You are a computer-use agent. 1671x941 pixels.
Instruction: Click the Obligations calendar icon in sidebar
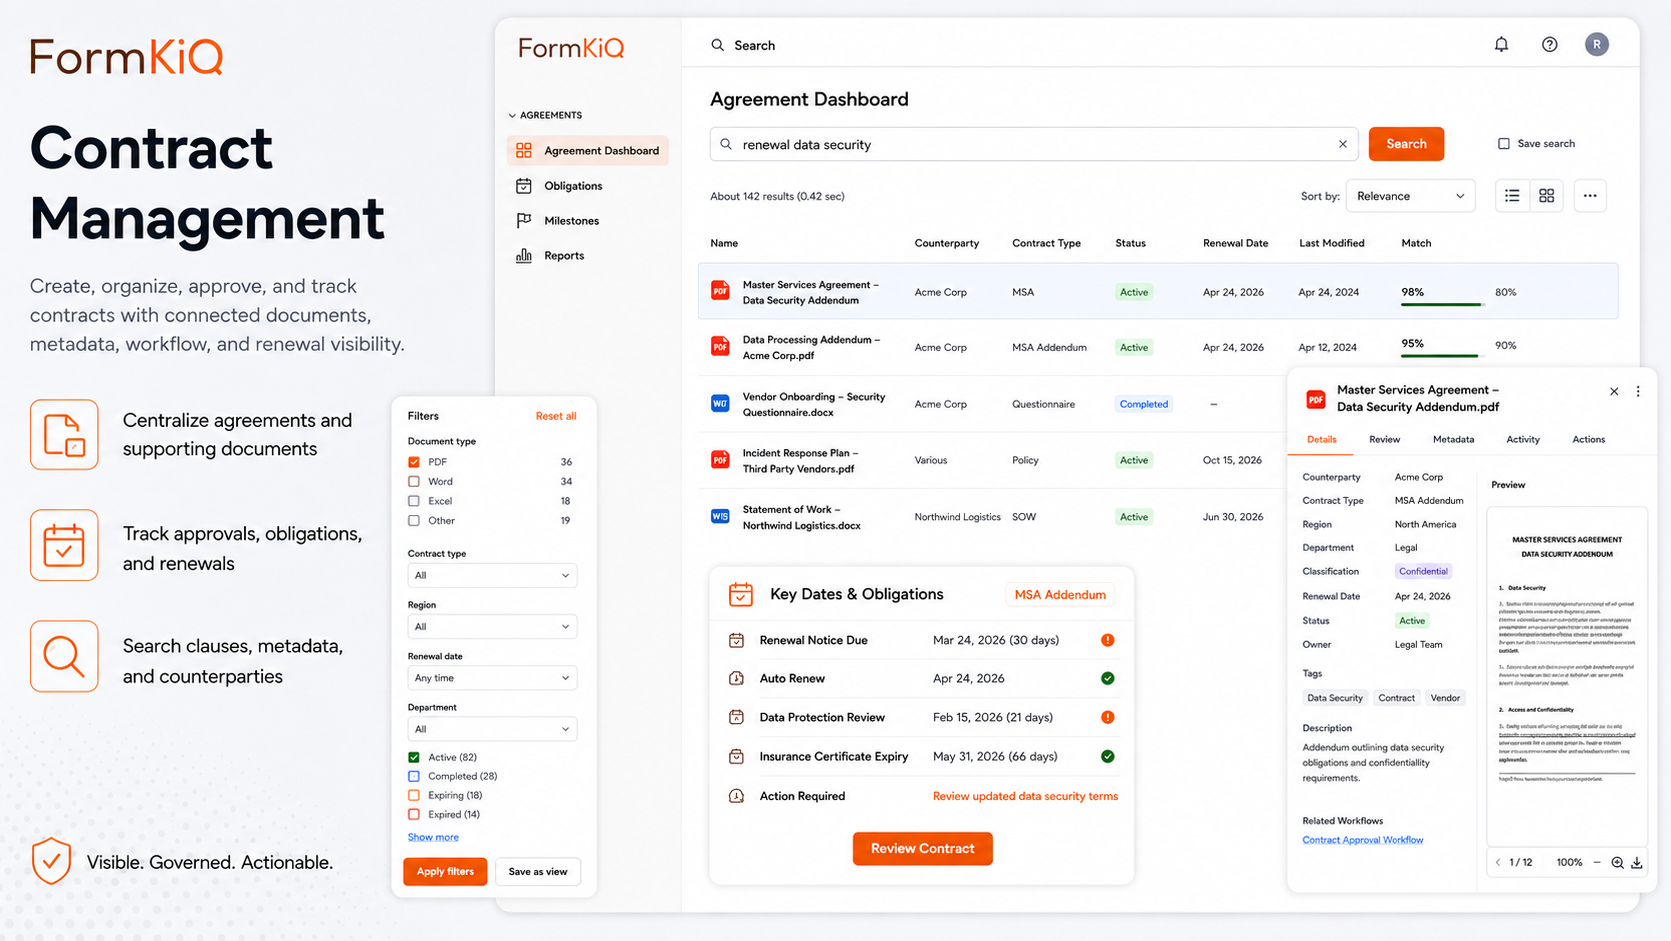(524, 186)
